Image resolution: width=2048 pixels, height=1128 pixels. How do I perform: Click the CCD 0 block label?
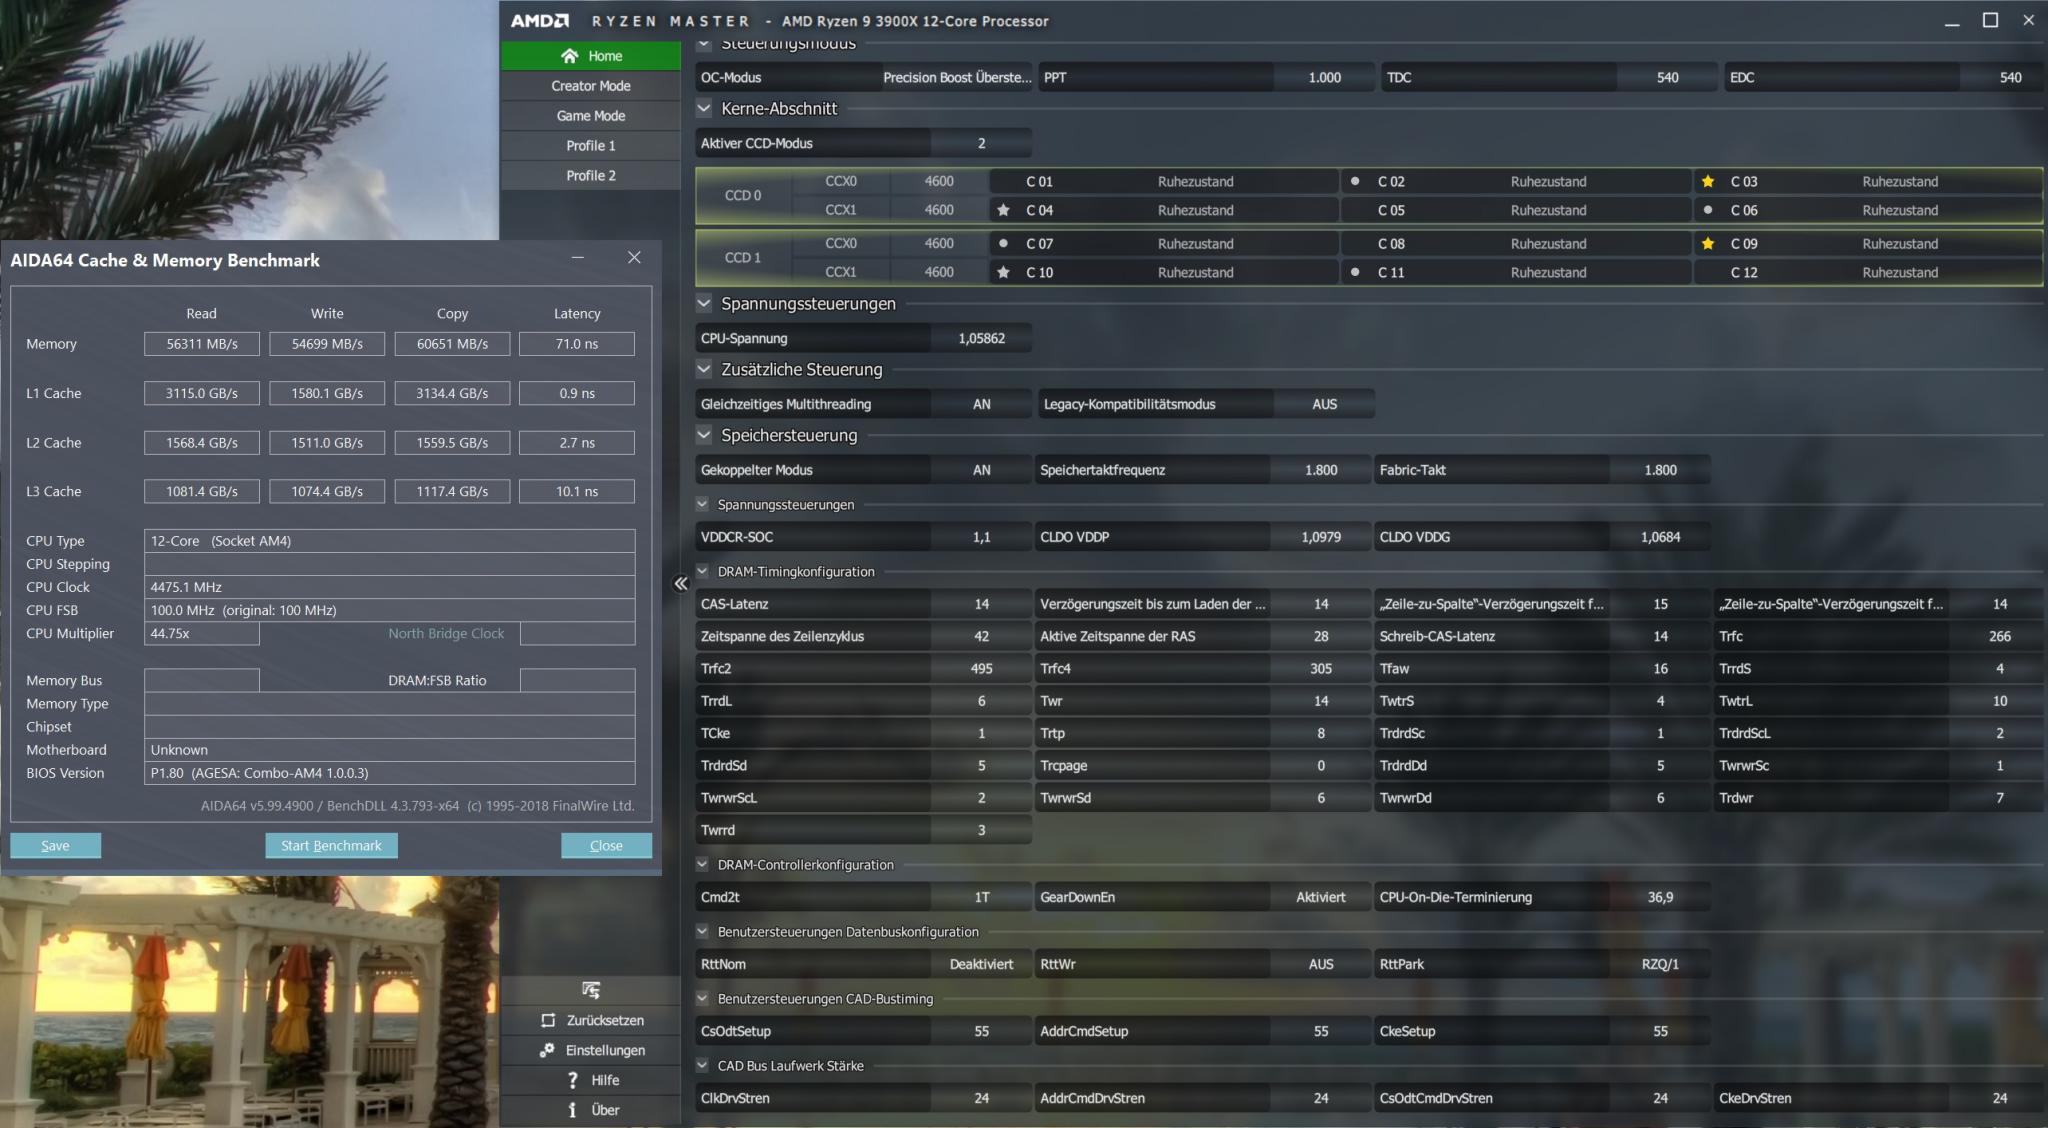tap(743, 196)
